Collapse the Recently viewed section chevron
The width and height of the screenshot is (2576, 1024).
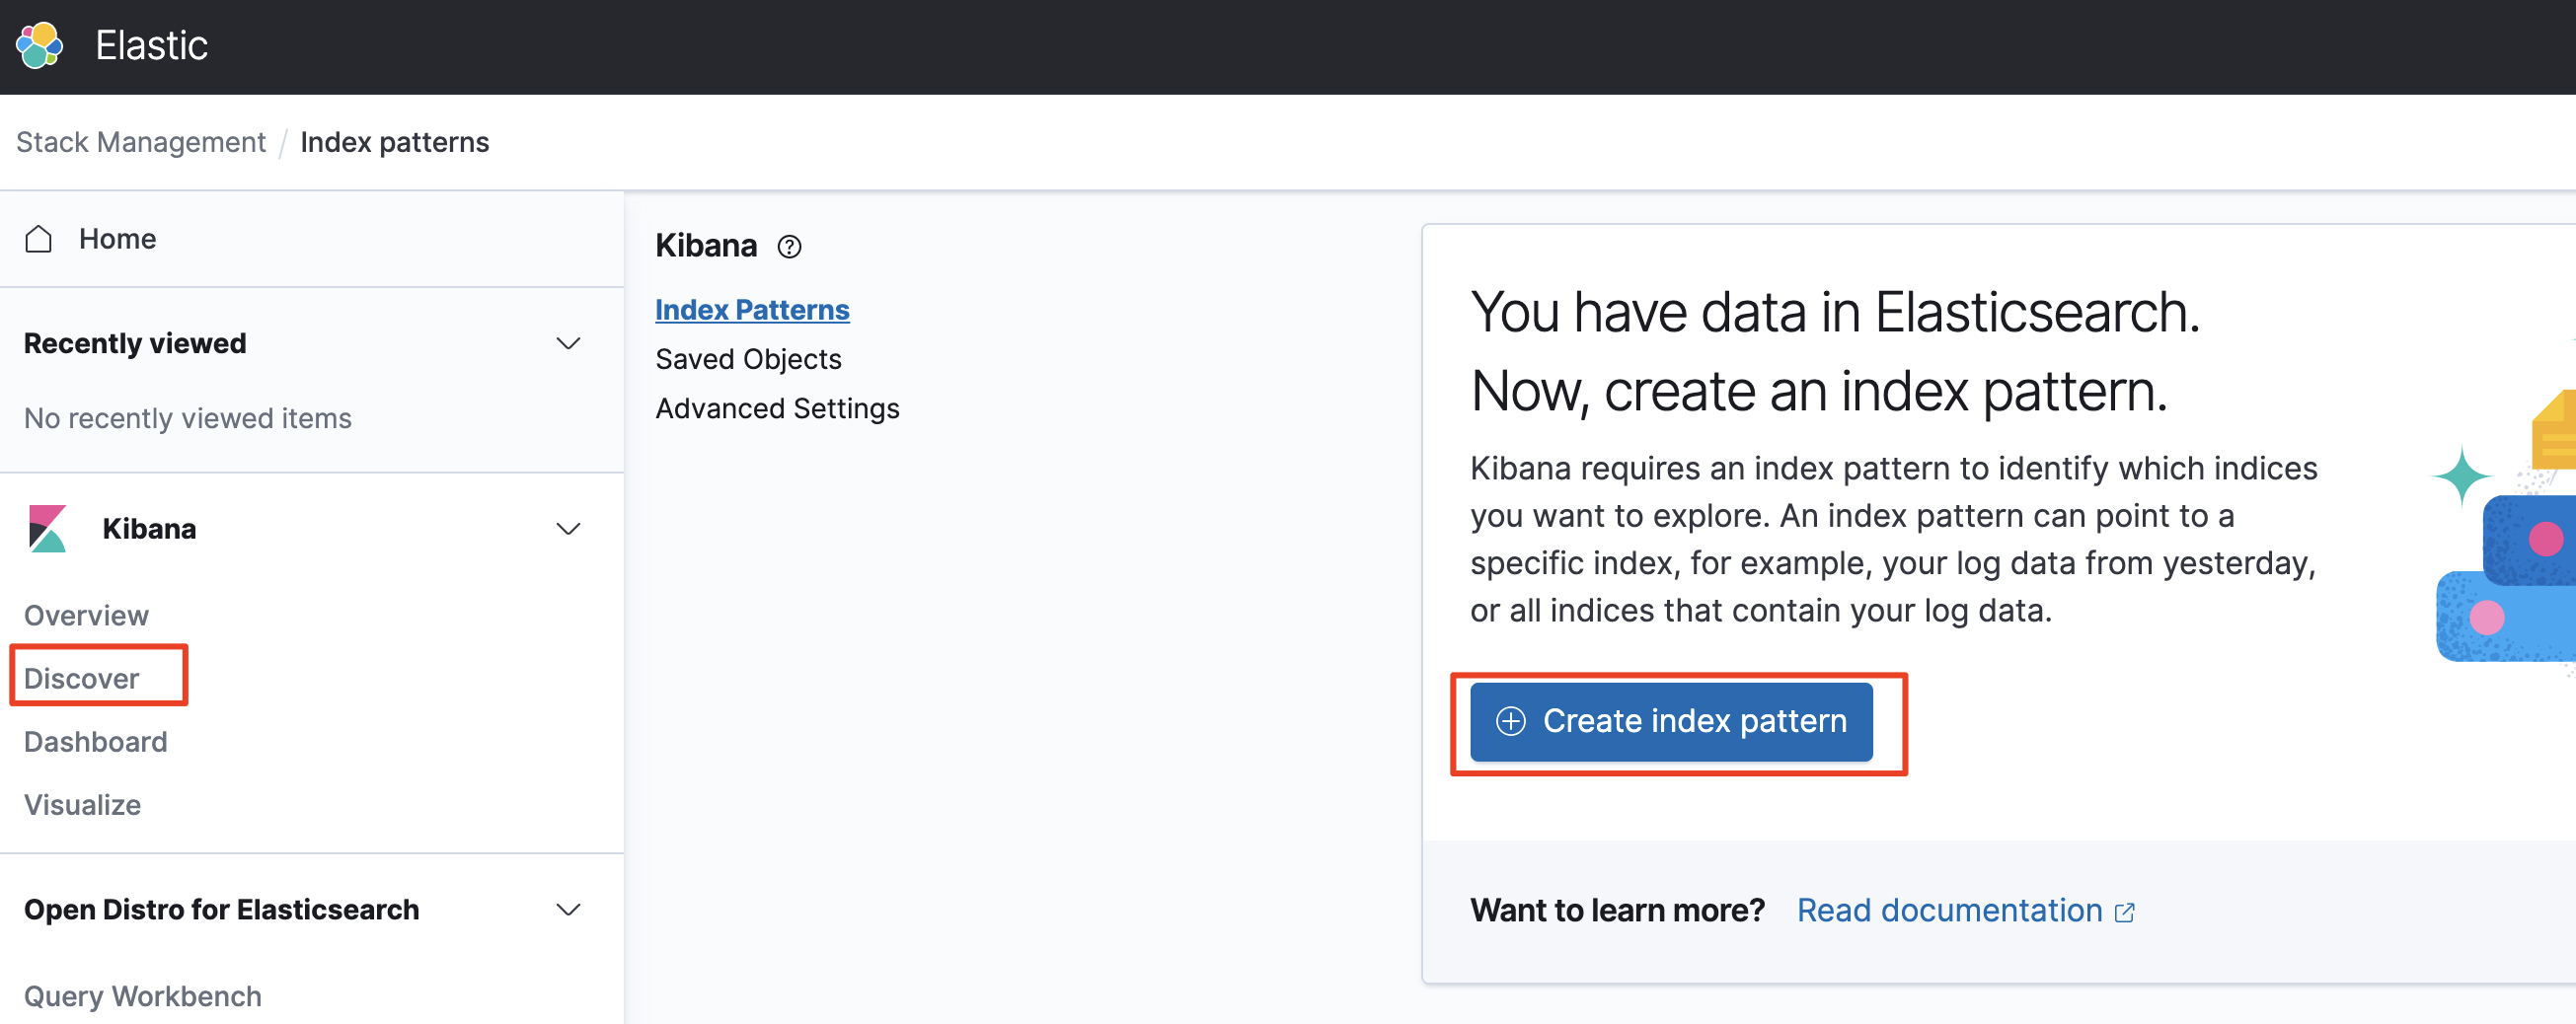click(x=568, y=343)
